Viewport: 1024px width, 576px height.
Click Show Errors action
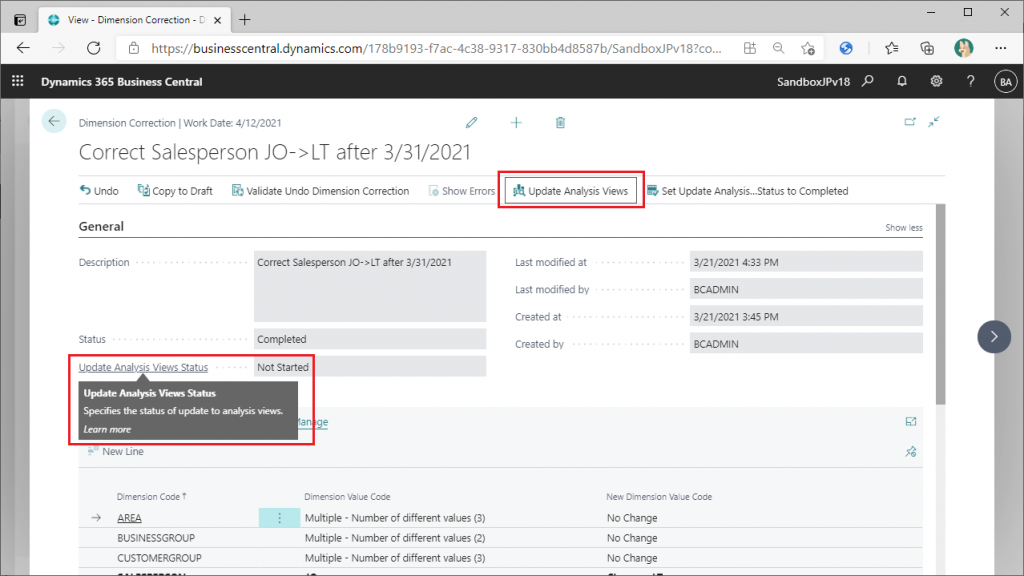click(462, 191)
